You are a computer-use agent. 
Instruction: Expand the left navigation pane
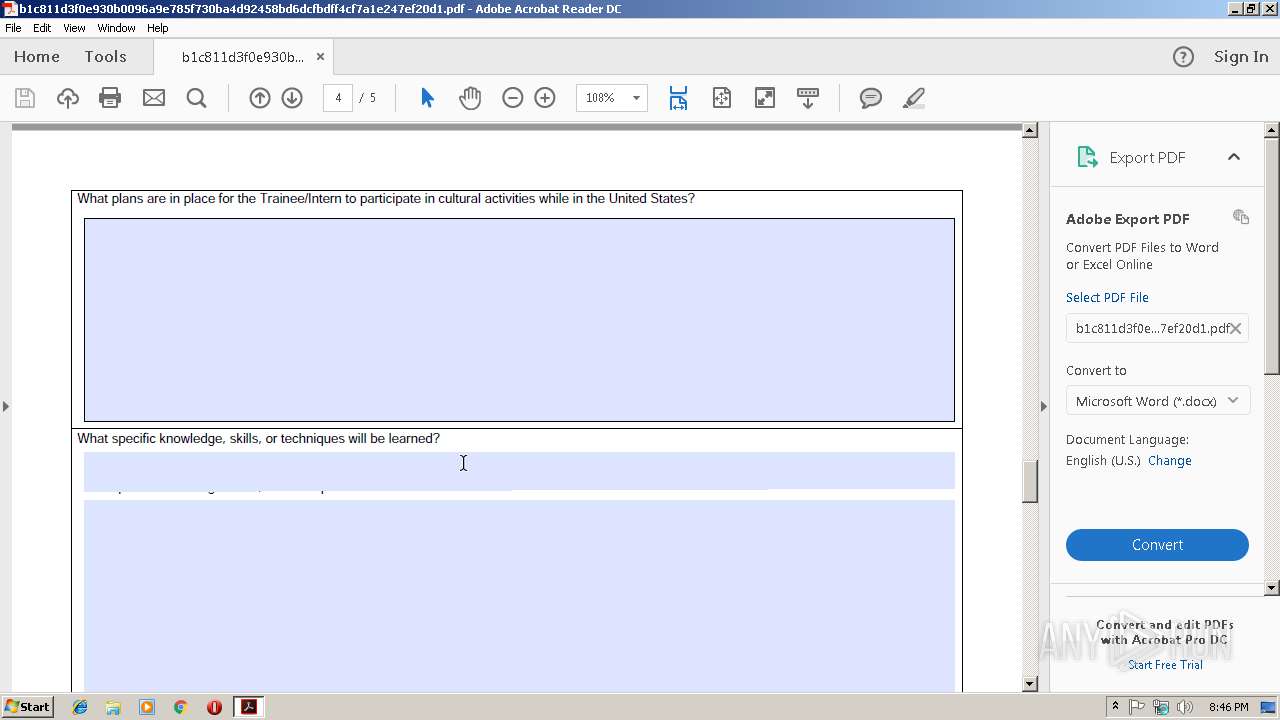[6, 406]
